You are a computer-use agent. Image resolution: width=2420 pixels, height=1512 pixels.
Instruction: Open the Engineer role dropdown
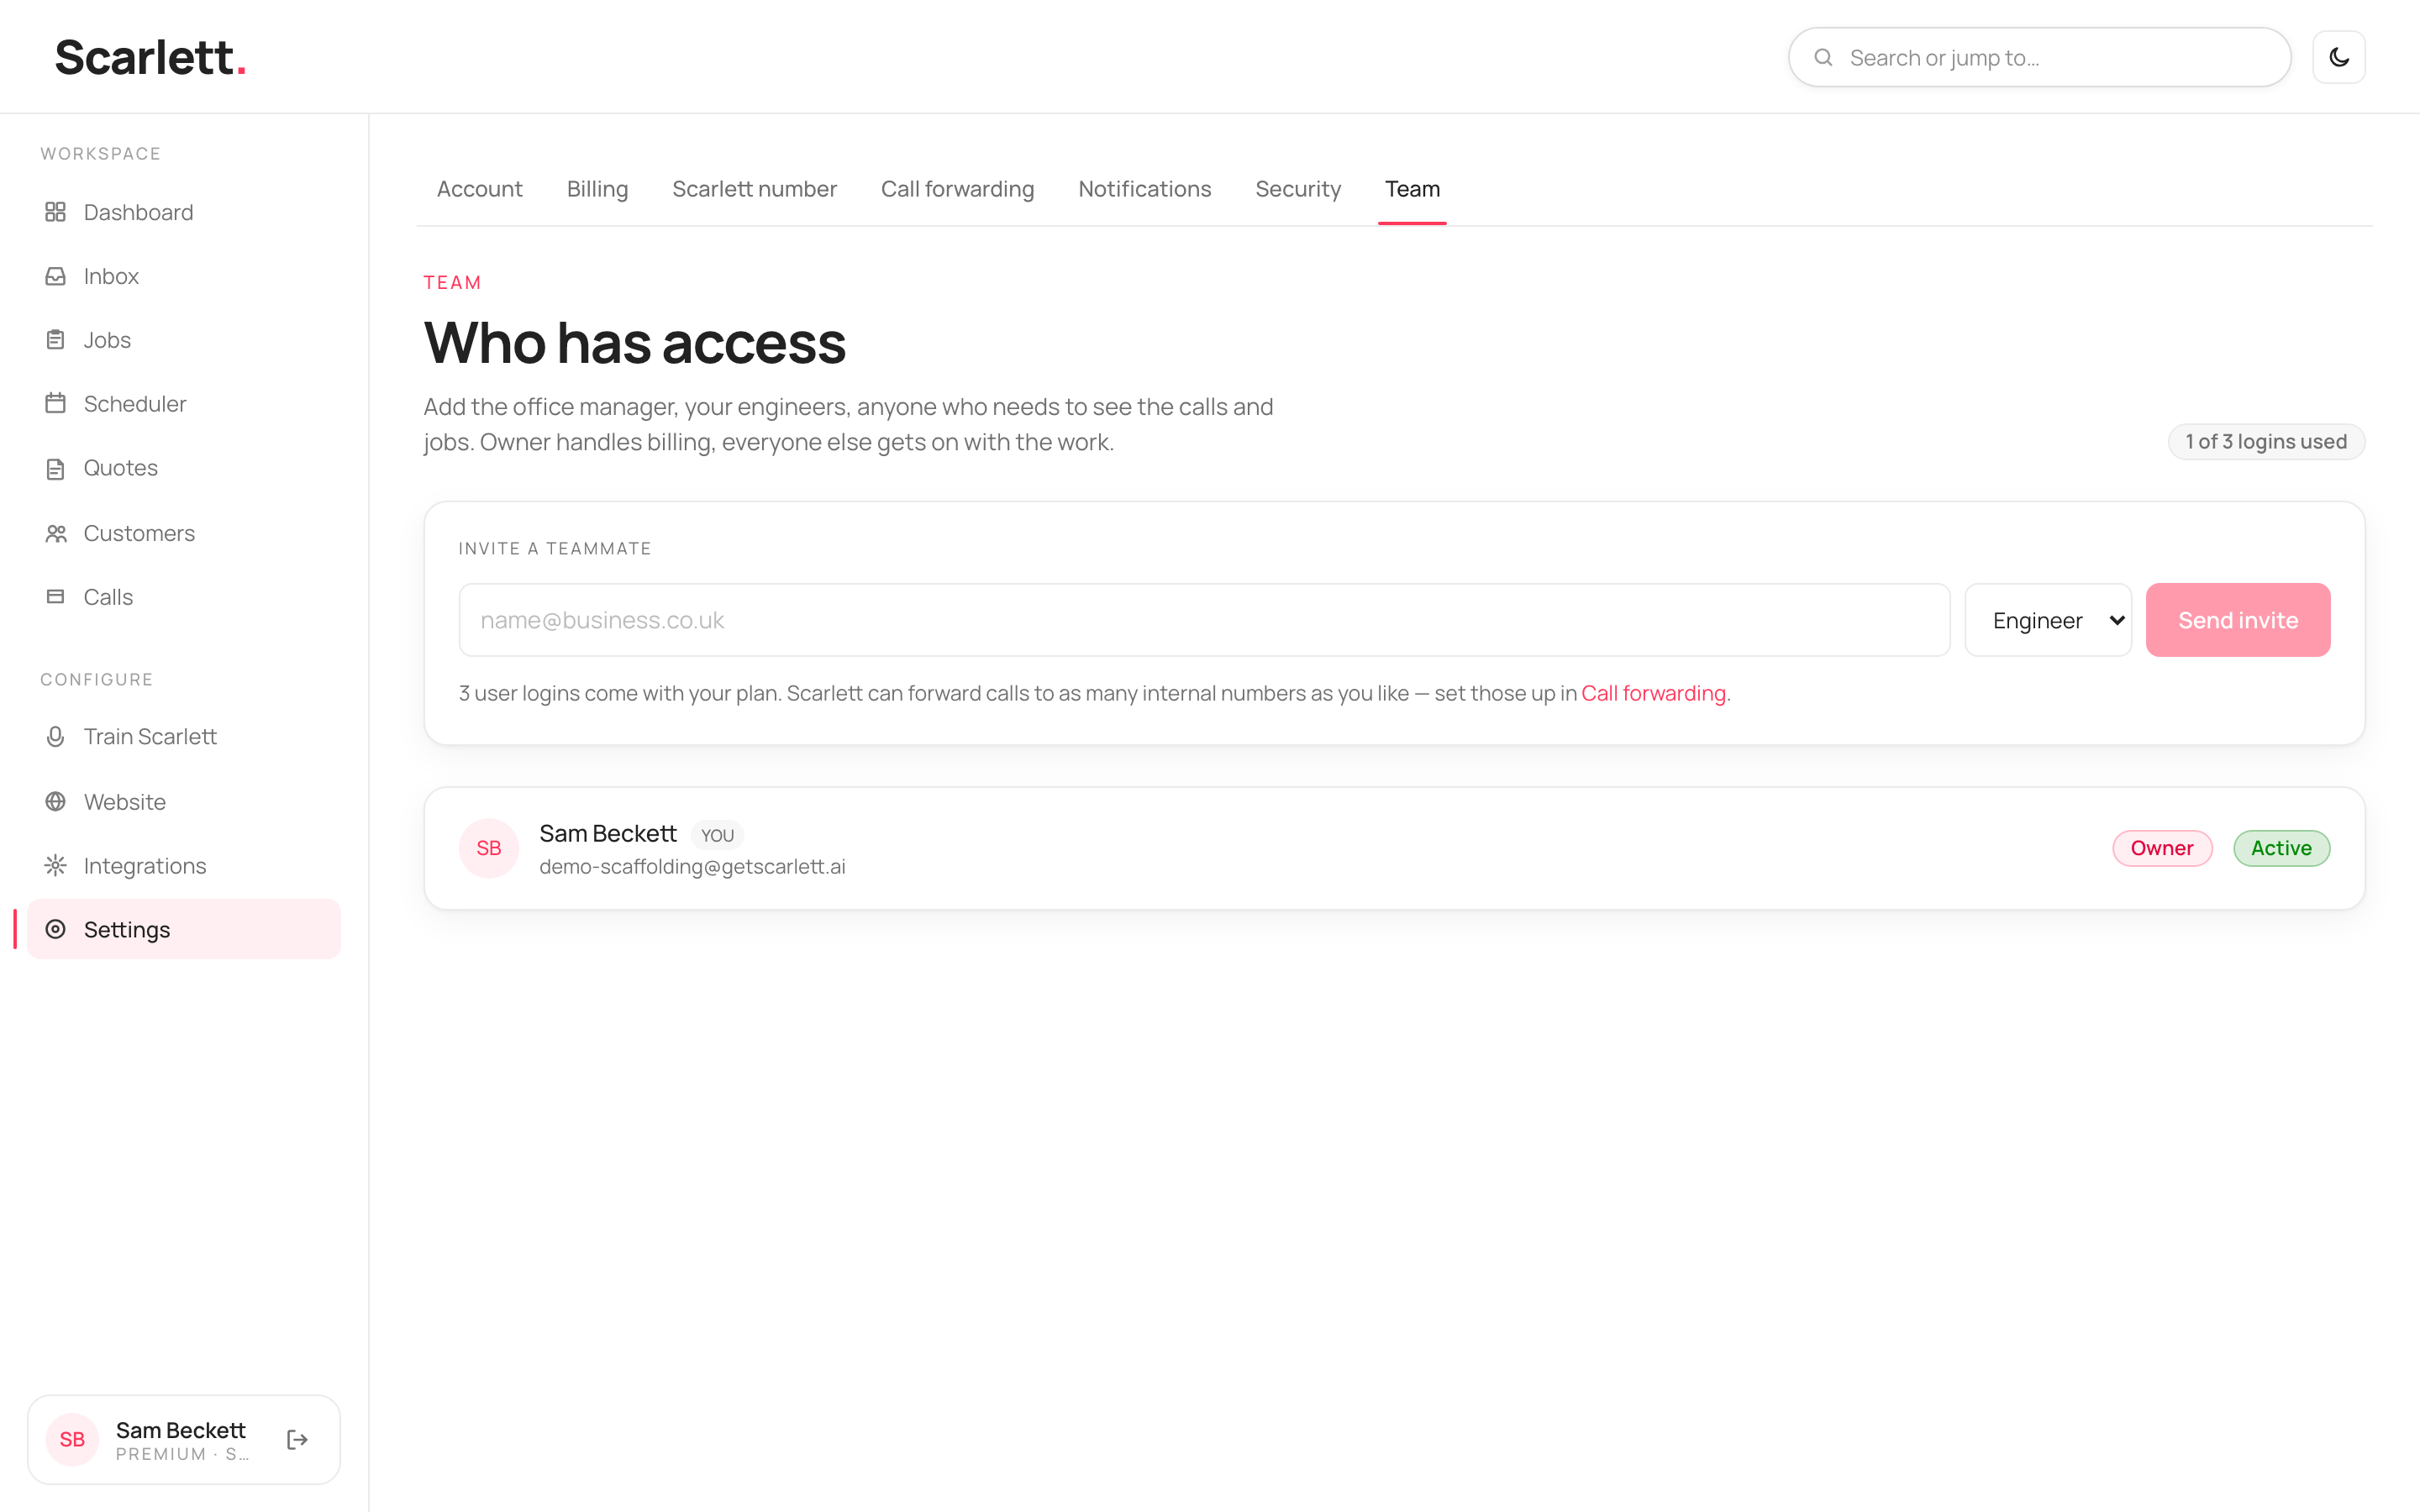pyautogui.click(x=2048, y=620)
